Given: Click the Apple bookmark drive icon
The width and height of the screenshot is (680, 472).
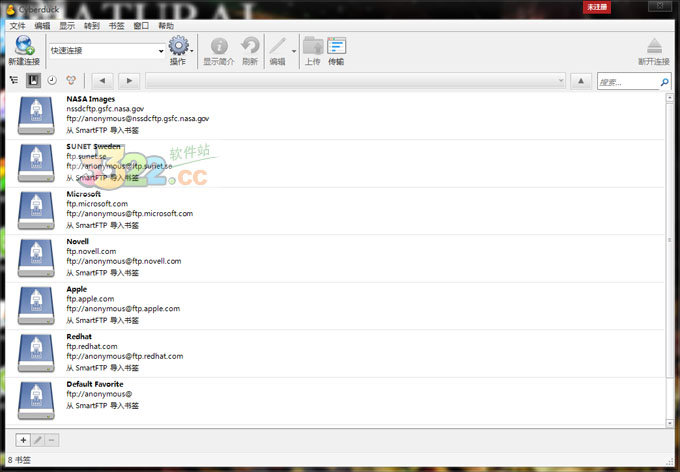Looking at the screenshot, I should coord(36,306).
